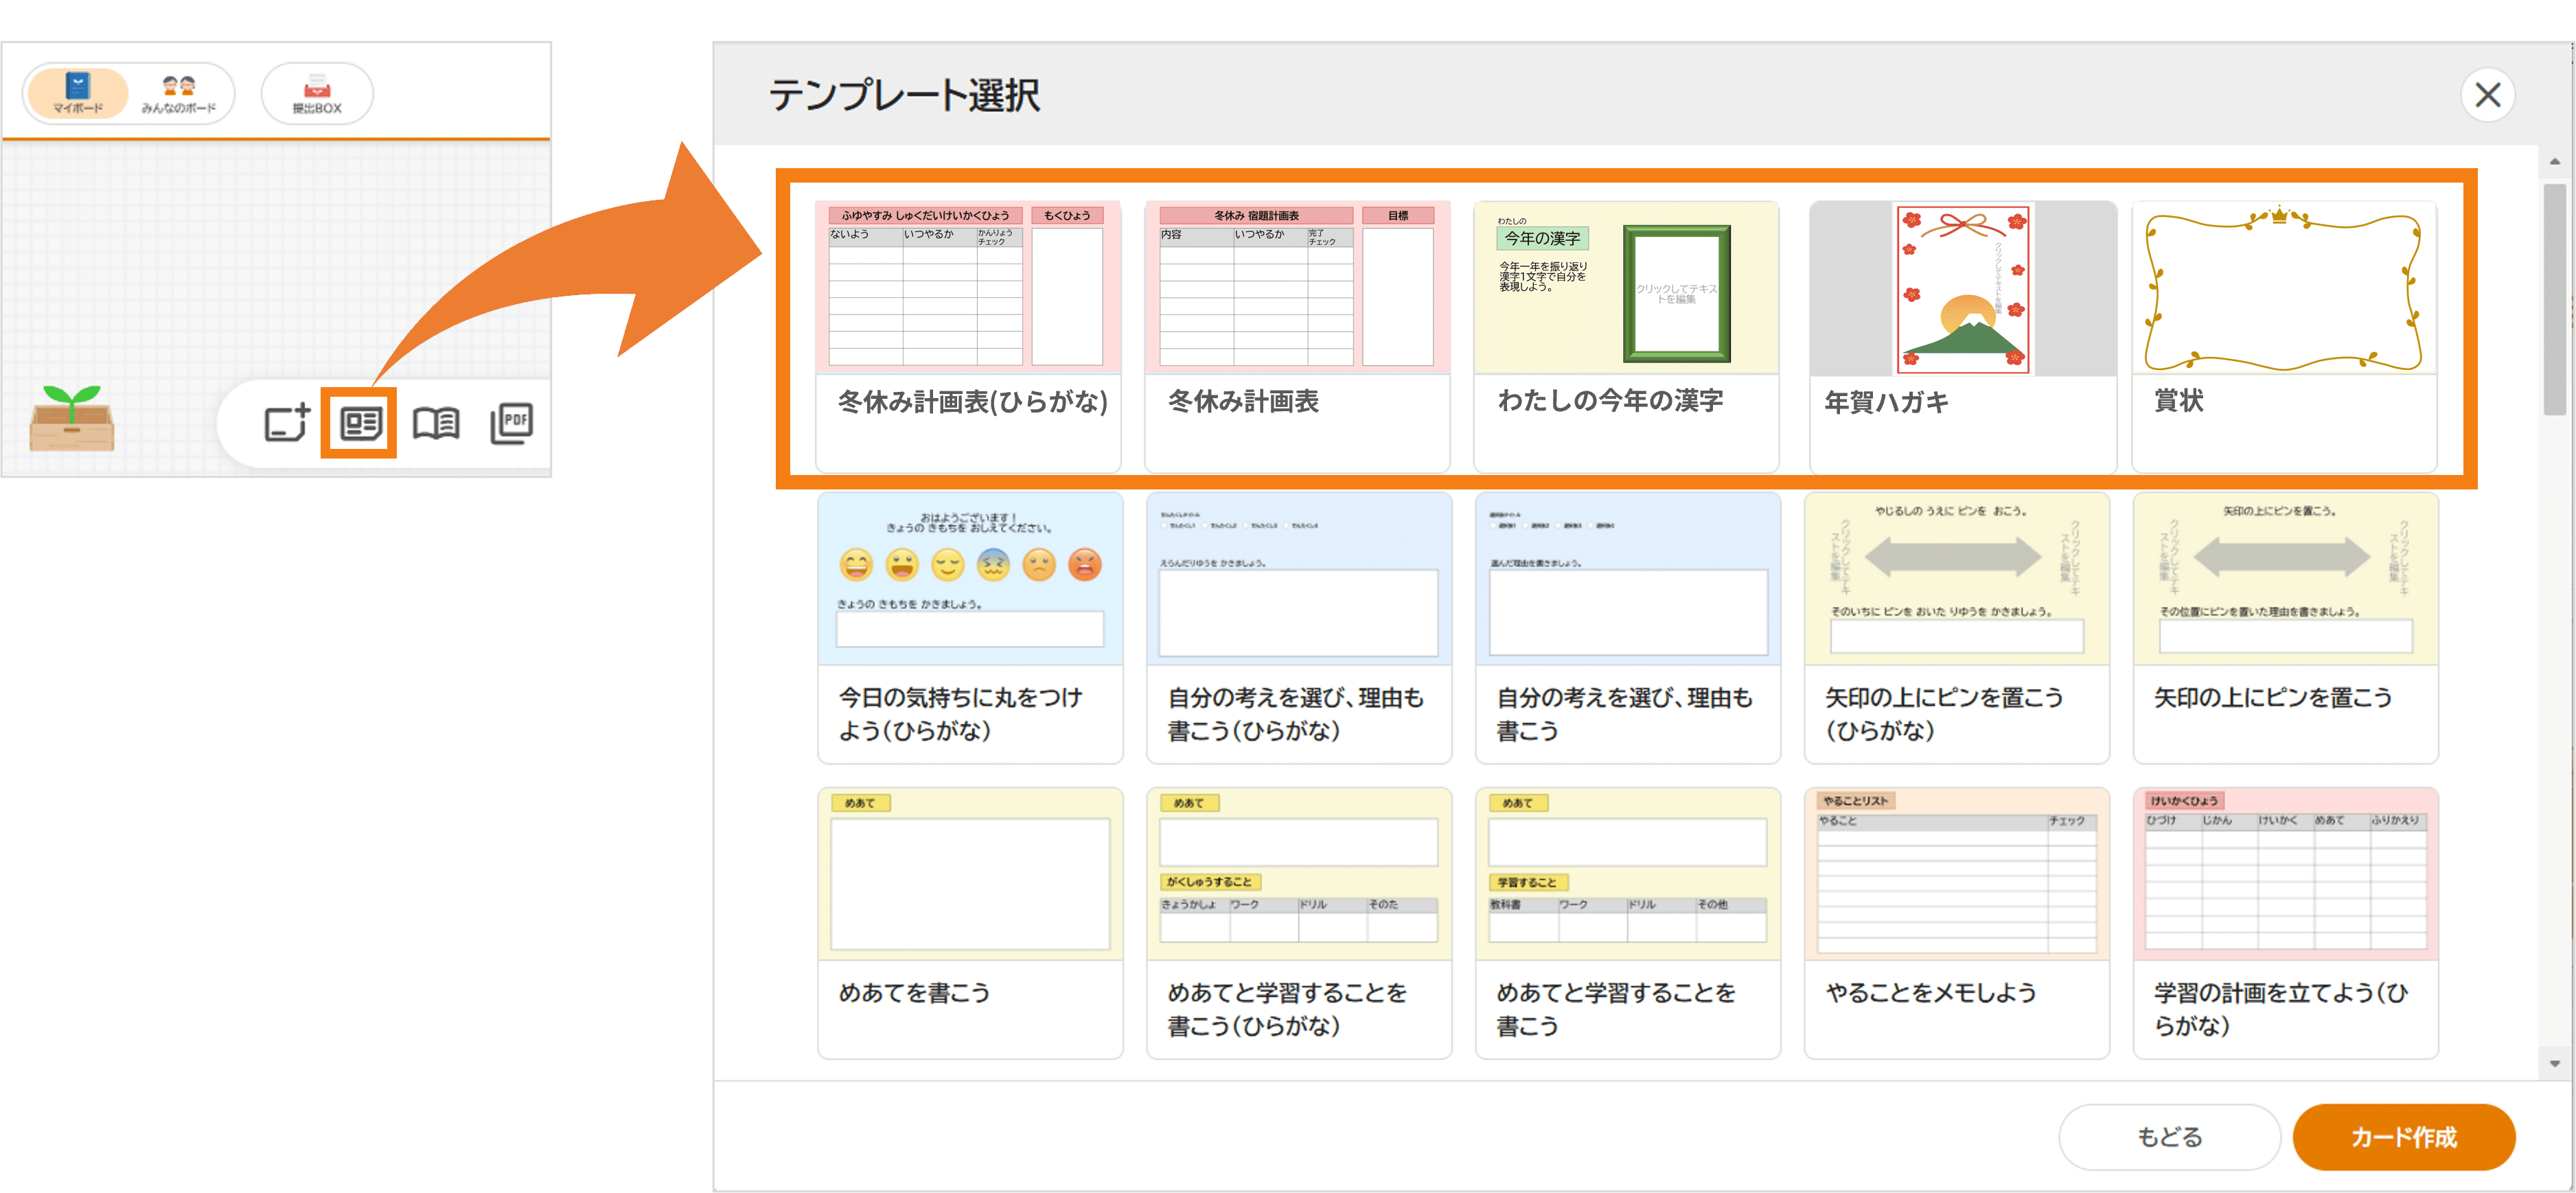Choose the 賞状 template

[x=2284, y=335]
